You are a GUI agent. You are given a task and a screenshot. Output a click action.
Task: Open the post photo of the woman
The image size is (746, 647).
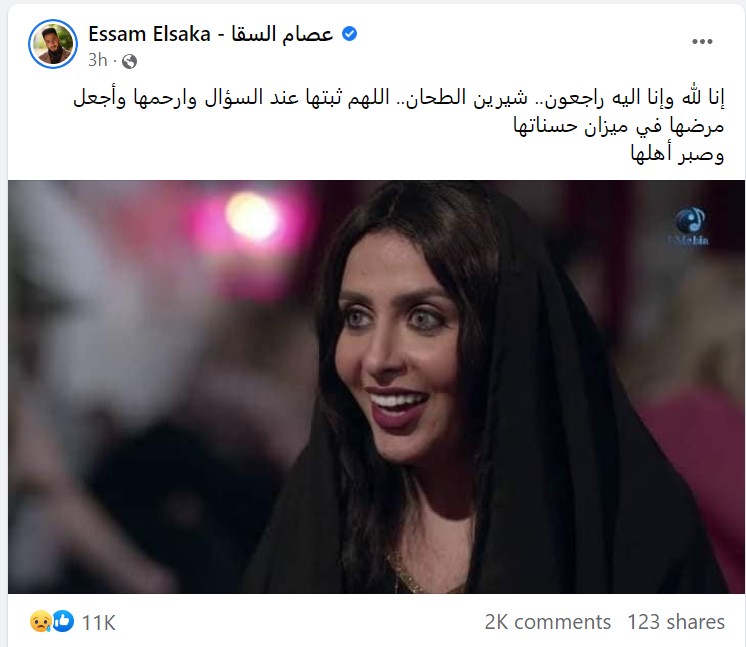coord(376,387)
